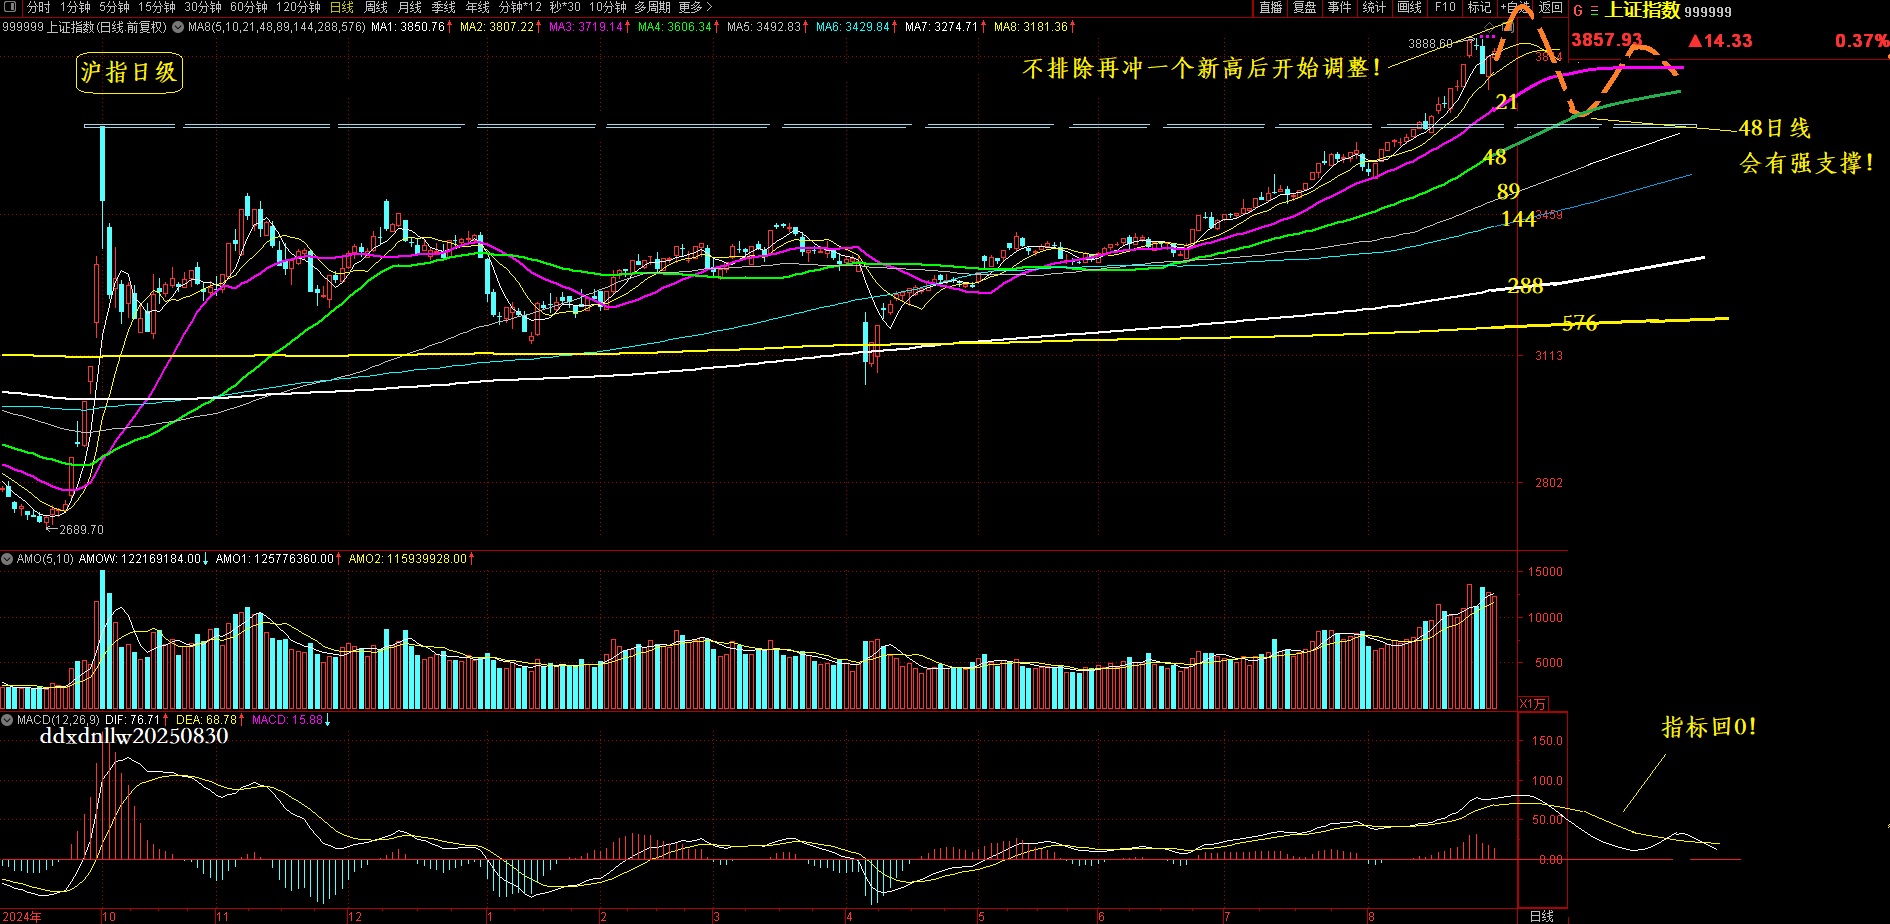Image resolution: width=1890 pixels, height=924 pixels.
Task: Switch to the 分时 intraday view
Action: point(38,7)
